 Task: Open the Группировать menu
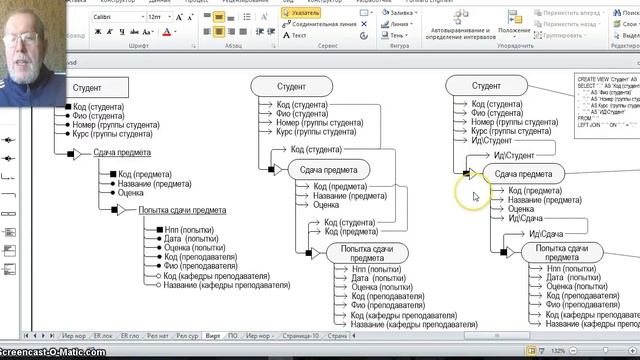pyautogui.click(x=561, y=36)
